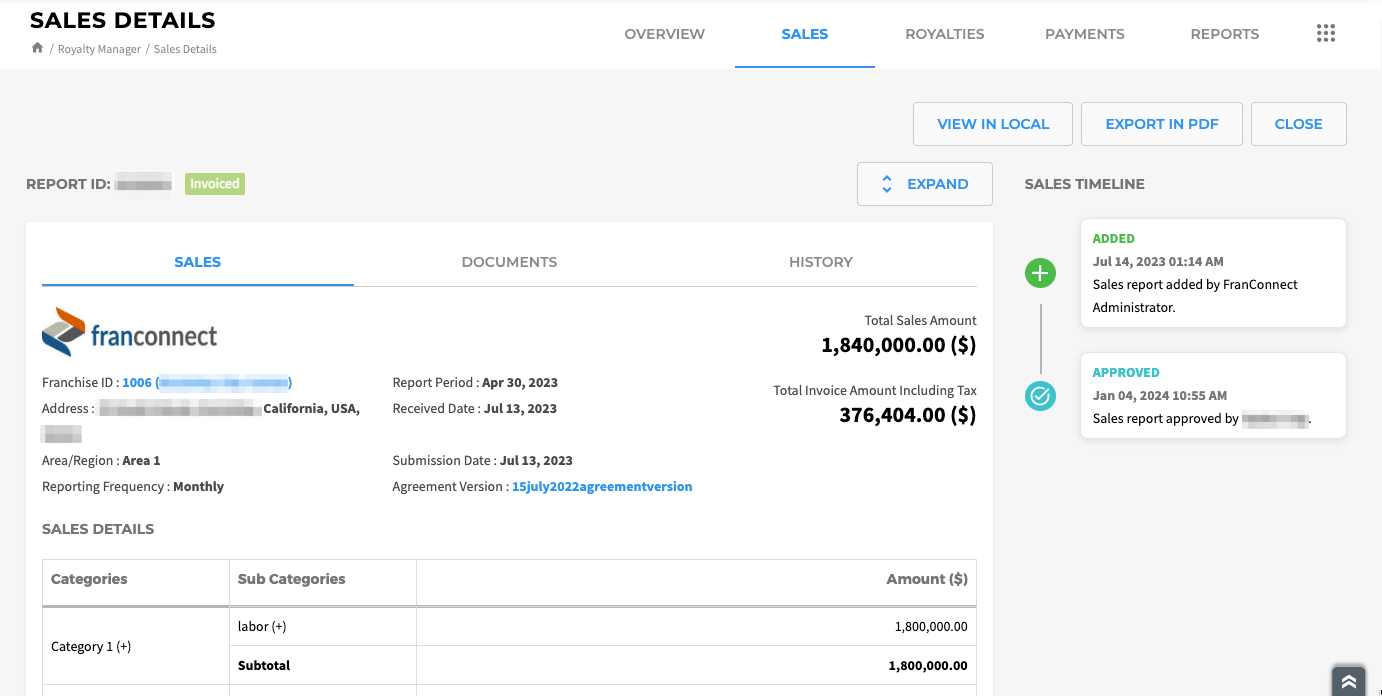Image resolution: width=1382 pixels, height=696 pixels.
Task: Click the Submission Date Jul 13, 2023 text
Action: tap(483, 461)
